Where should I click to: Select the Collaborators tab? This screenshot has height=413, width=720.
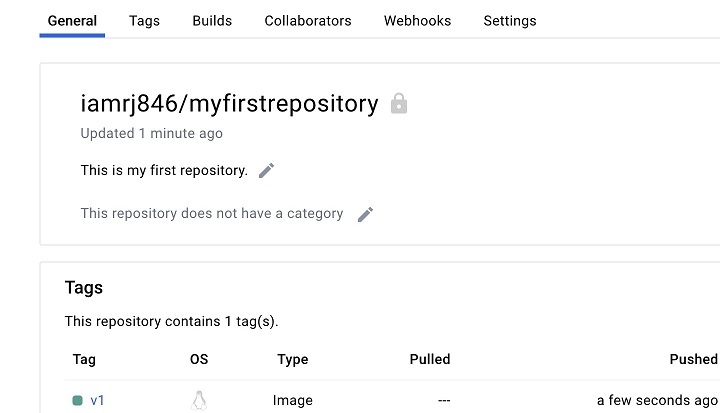(x=308, y=20)
